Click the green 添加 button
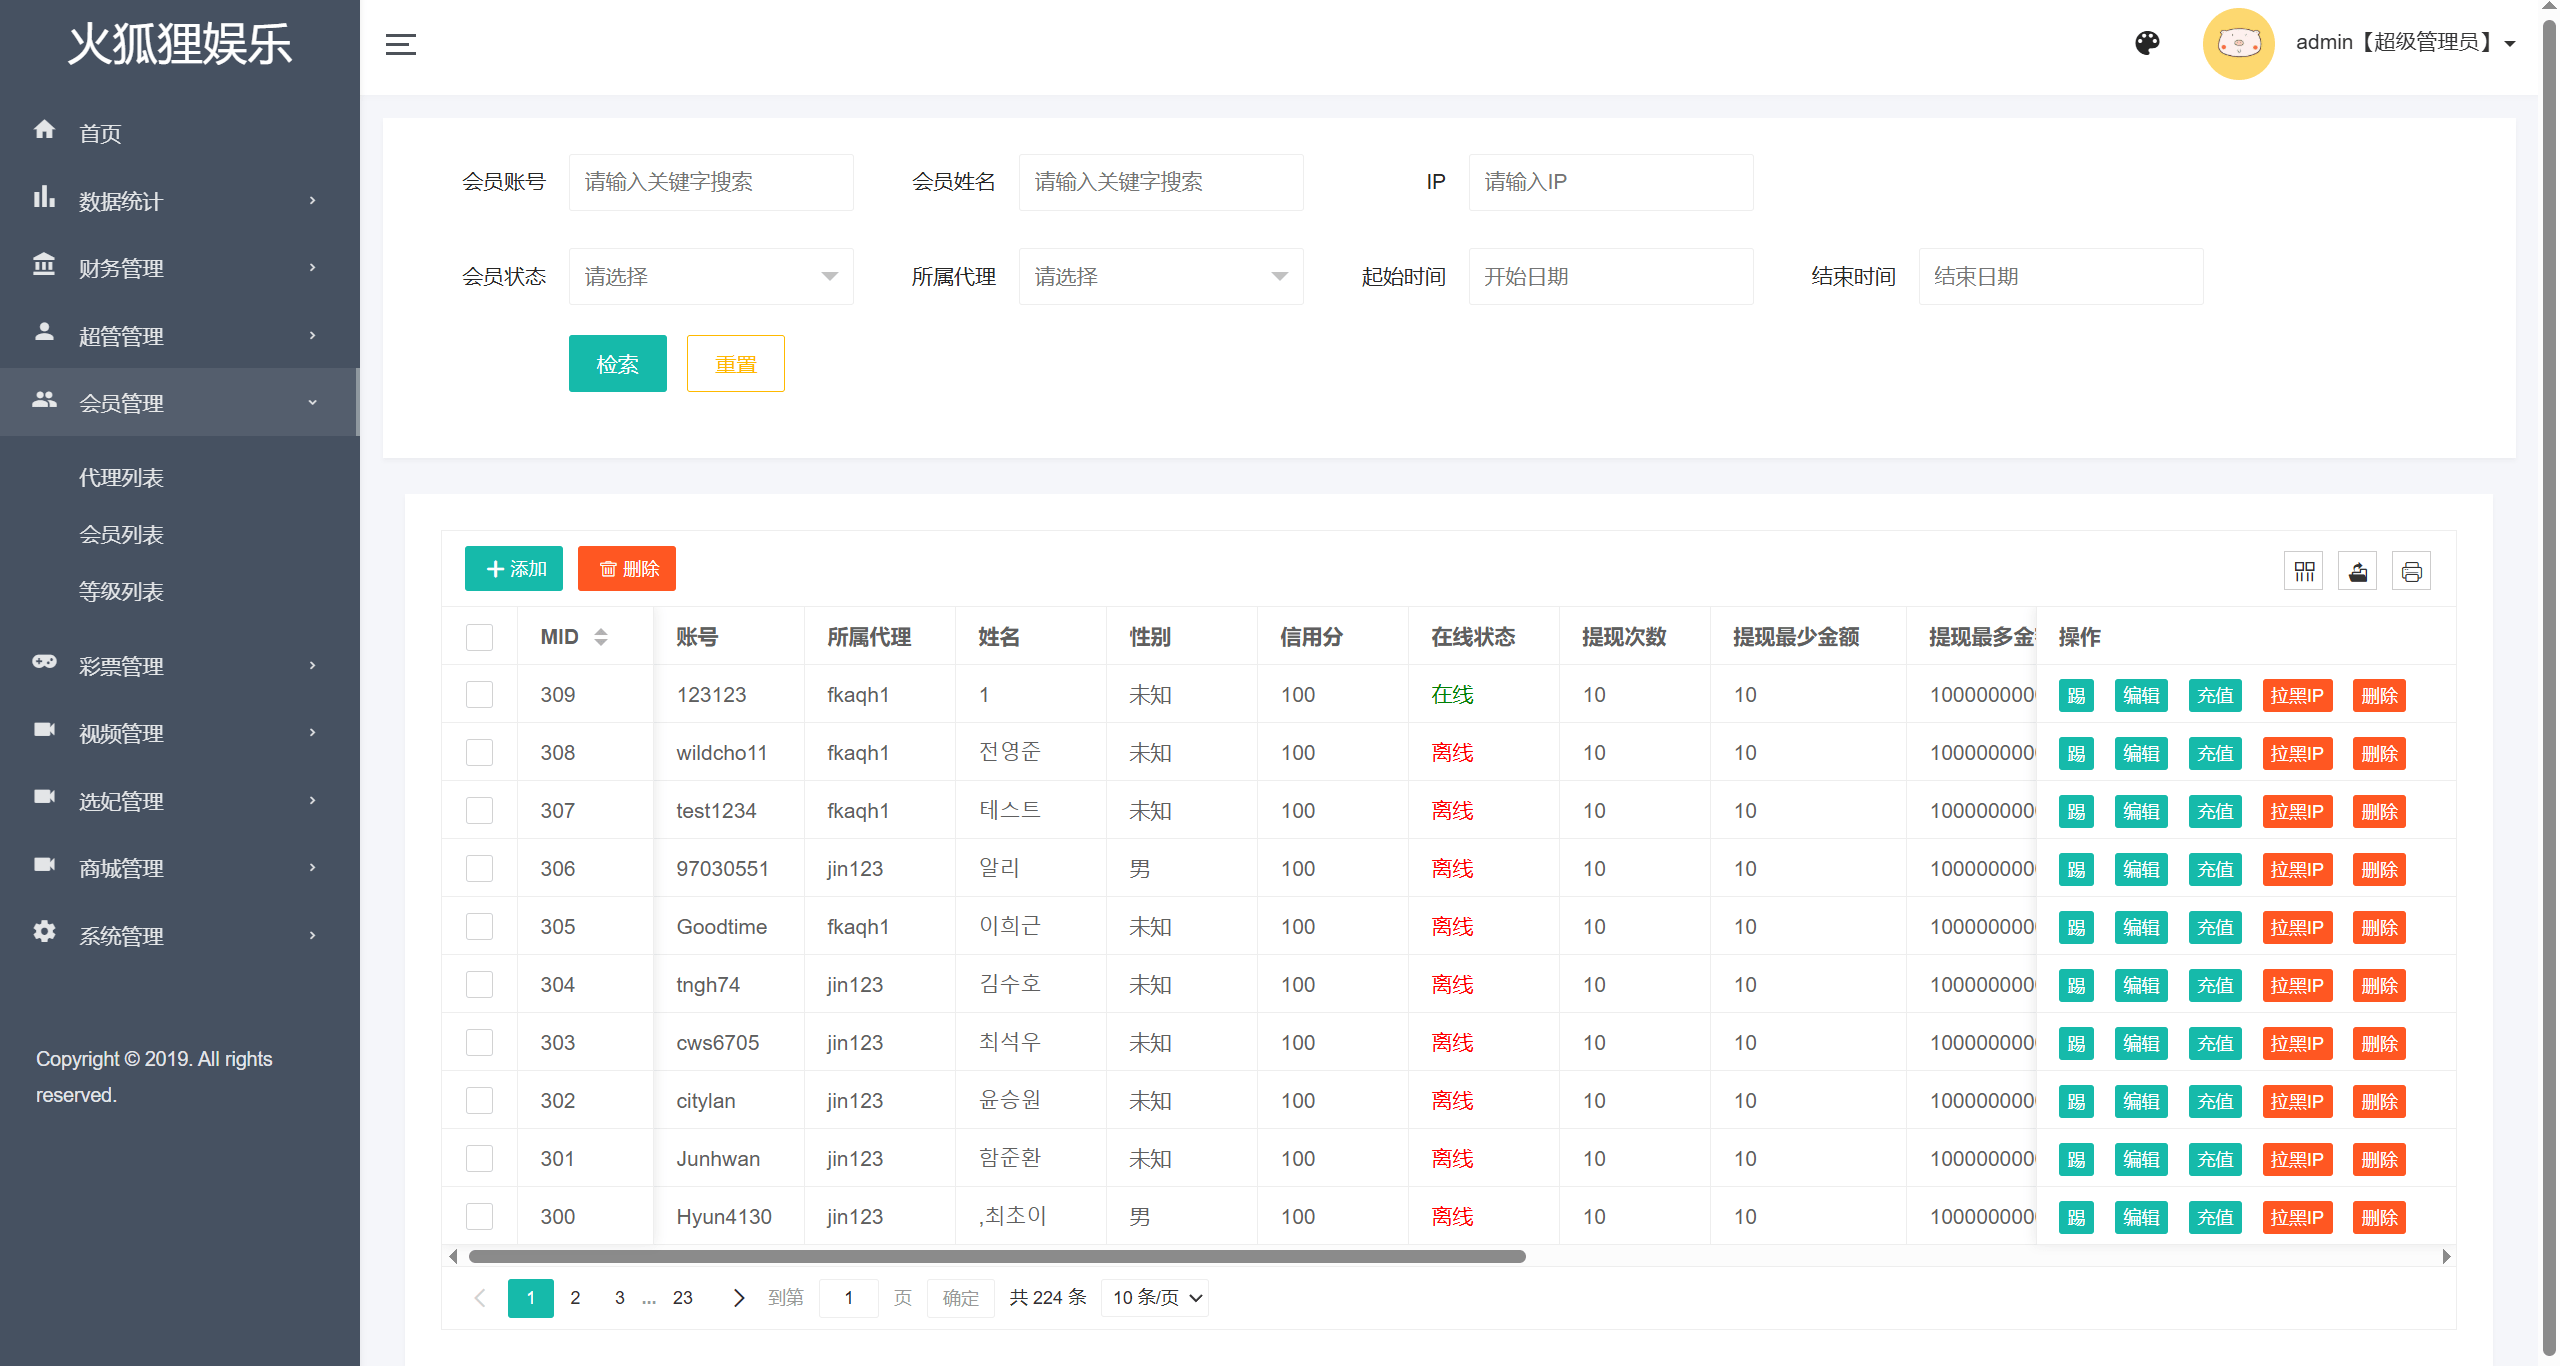2560x1366 pixels. 514,569
